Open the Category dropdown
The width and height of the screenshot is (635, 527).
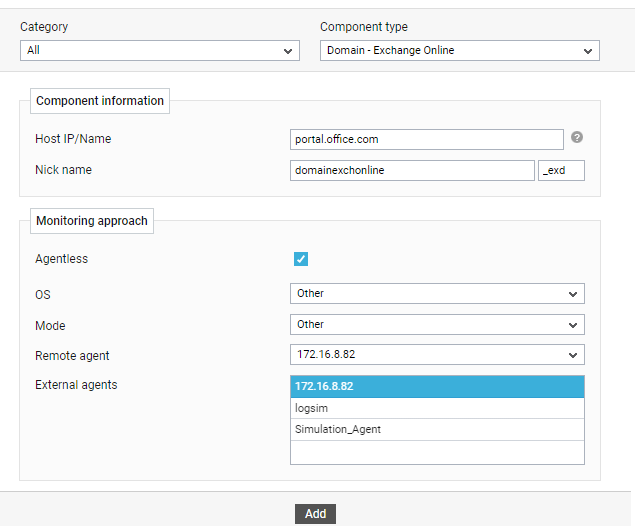click(160, 51)
